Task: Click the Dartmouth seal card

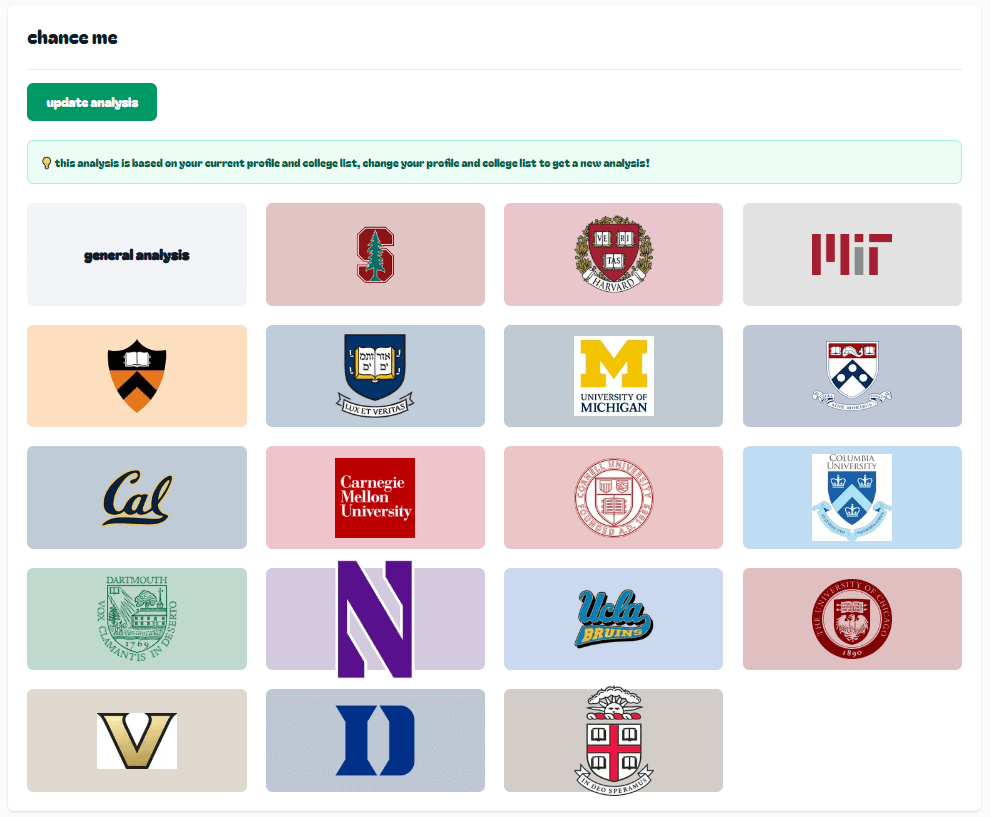Action: coord(137,619)
